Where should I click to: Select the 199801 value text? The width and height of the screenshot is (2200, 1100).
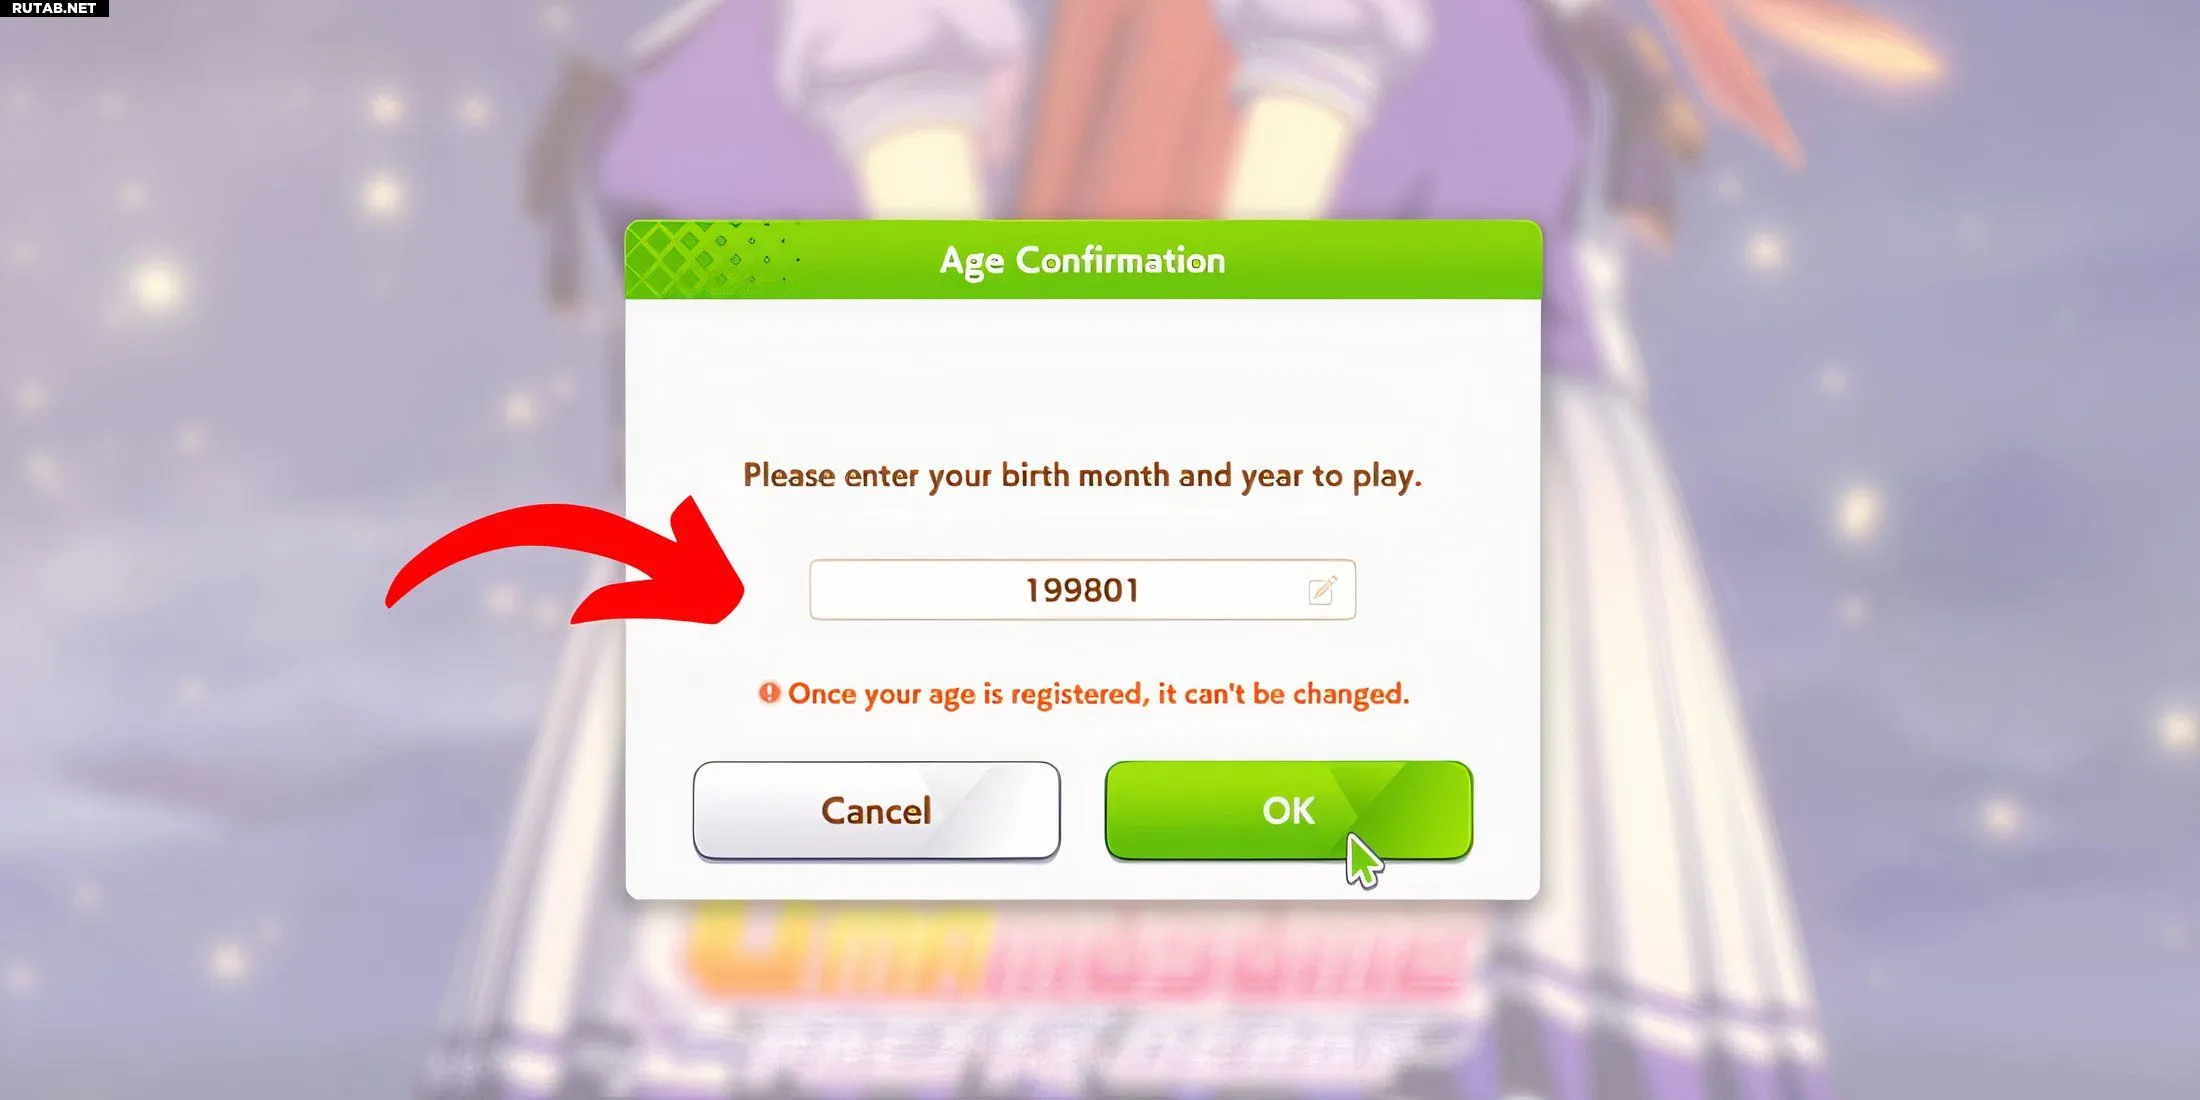point(1082,590)
